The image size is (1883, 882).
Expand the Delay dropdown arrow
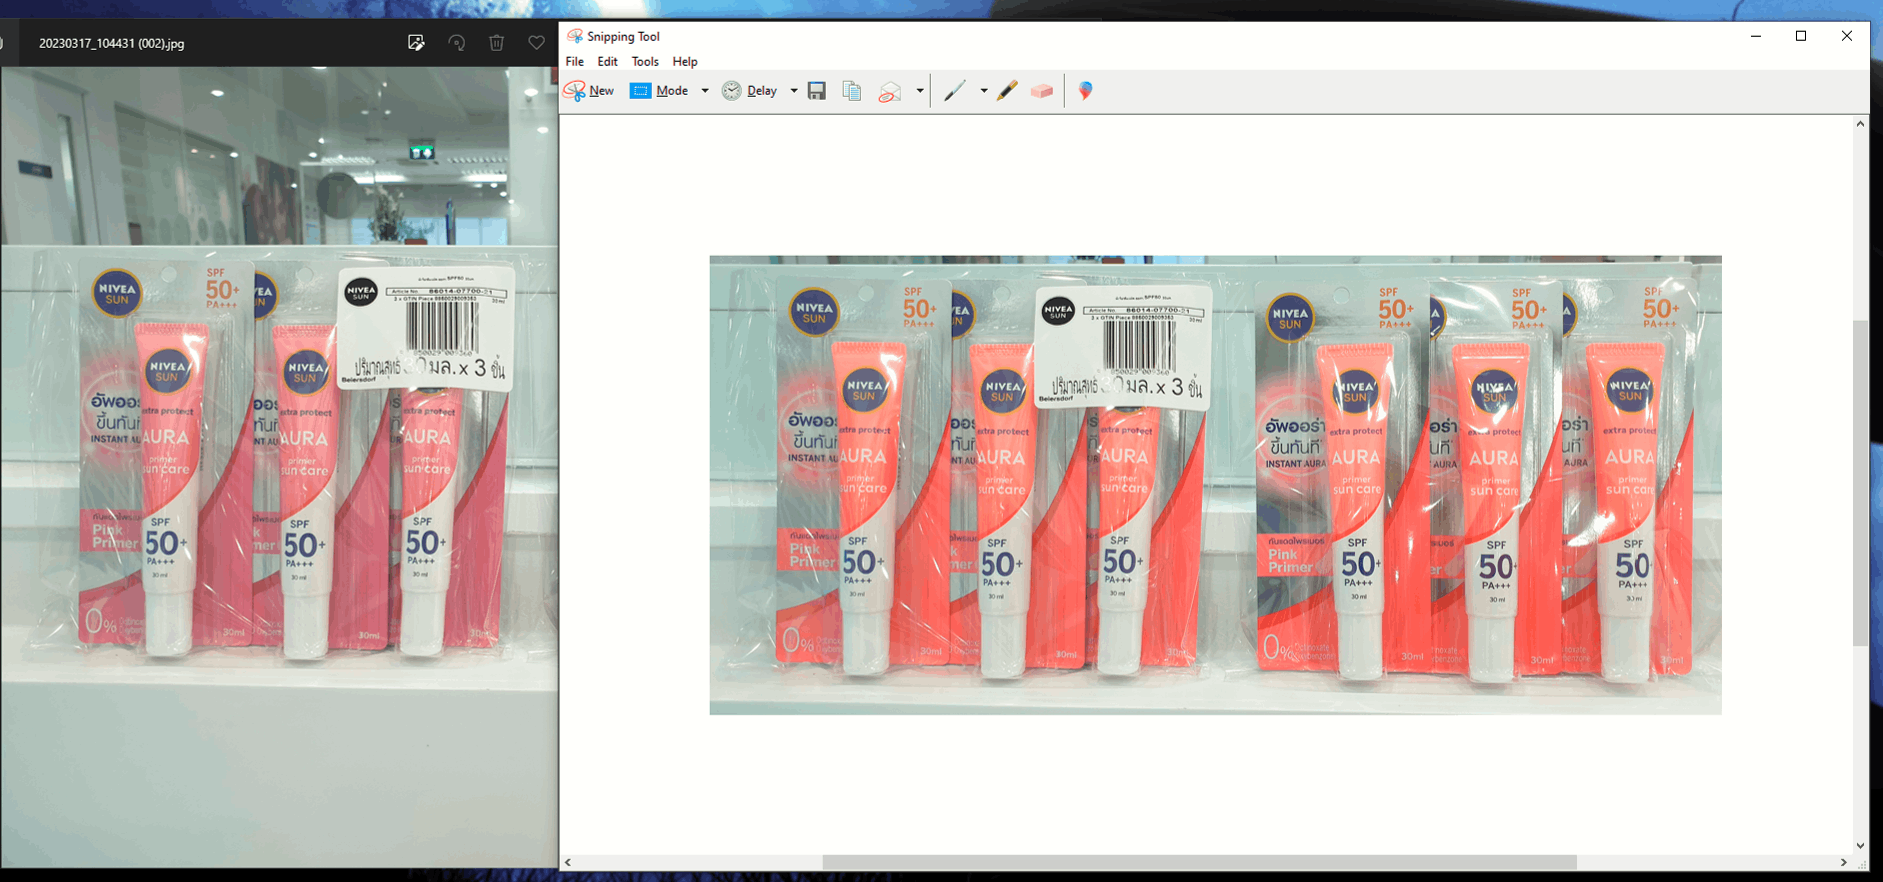tap(794, 91)
